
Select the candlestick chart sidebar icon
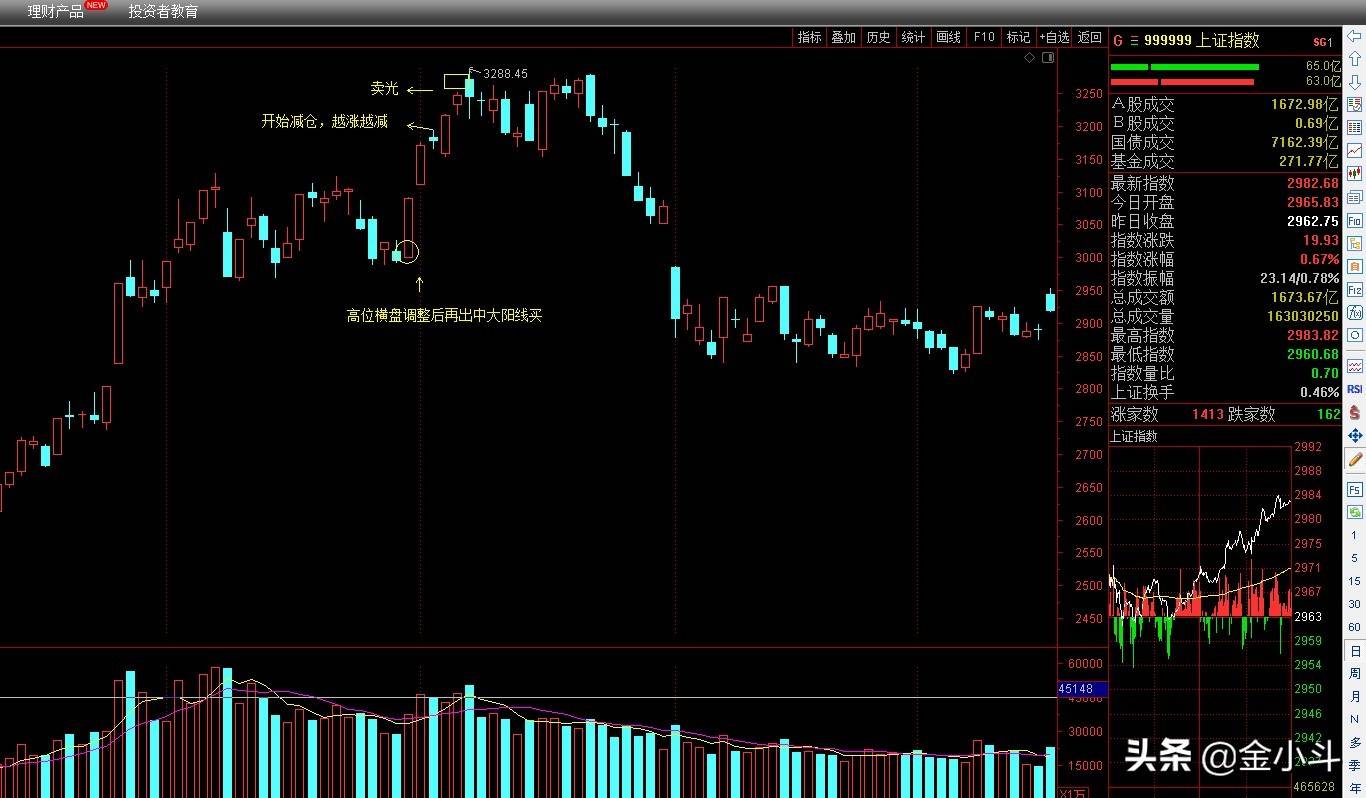click(1355, 174)
